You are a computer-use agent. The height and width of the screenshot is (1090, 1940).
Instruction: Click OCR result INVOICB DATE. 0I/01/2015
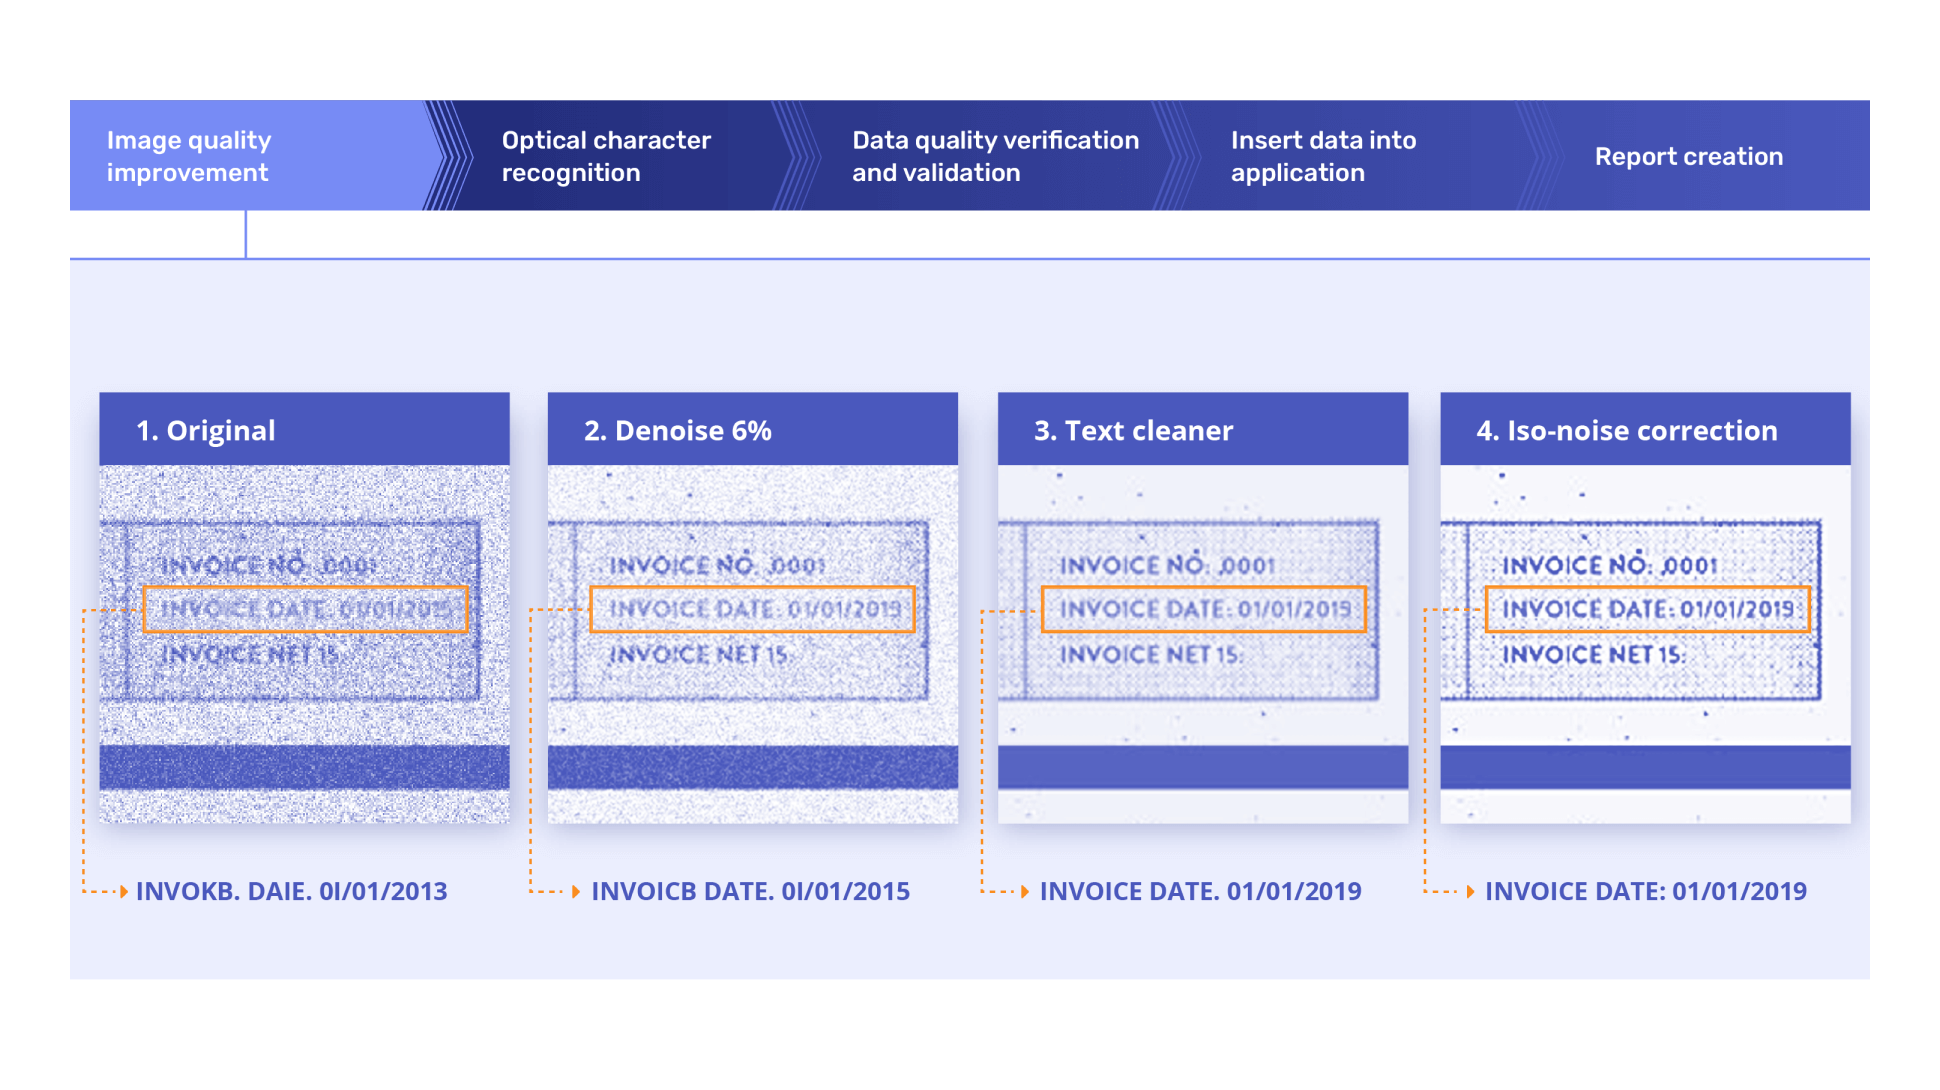pyautogui.click(x=750, y=891)
